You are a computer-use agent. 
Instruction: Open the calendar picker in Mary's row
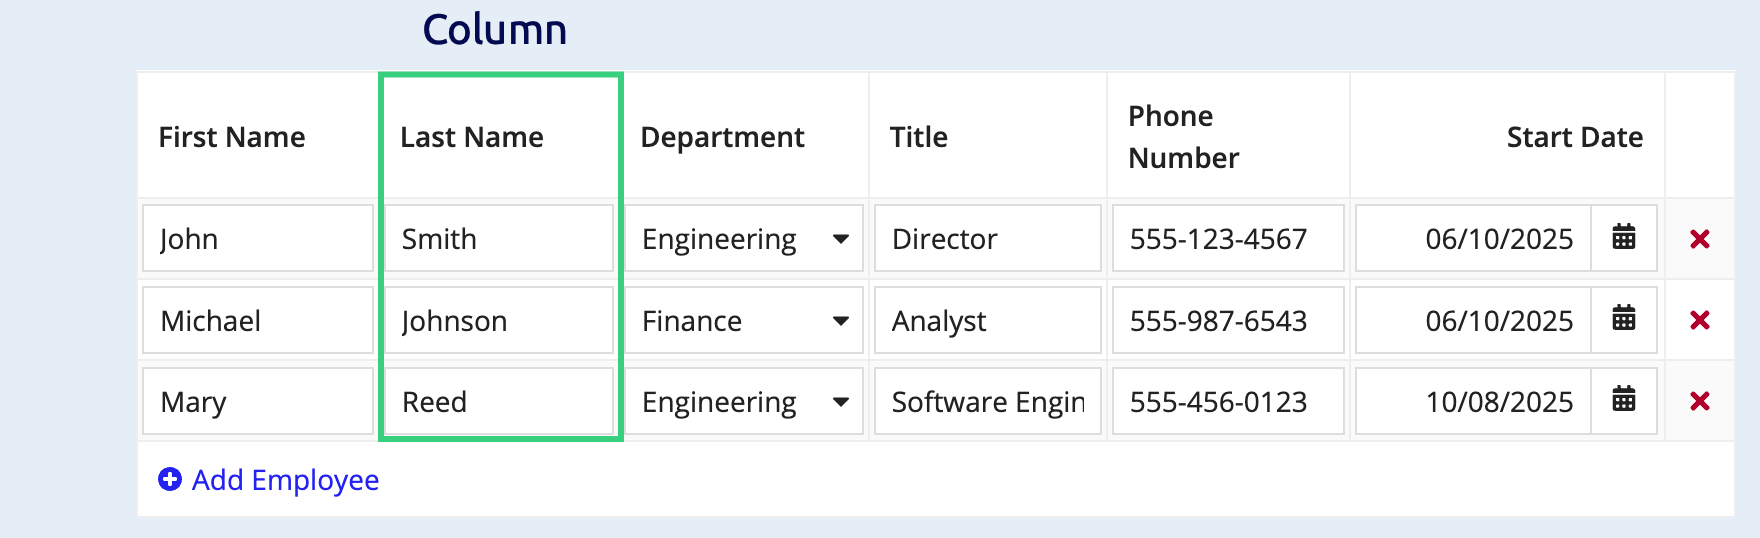pyautogui.click(x=1624, y=400)
